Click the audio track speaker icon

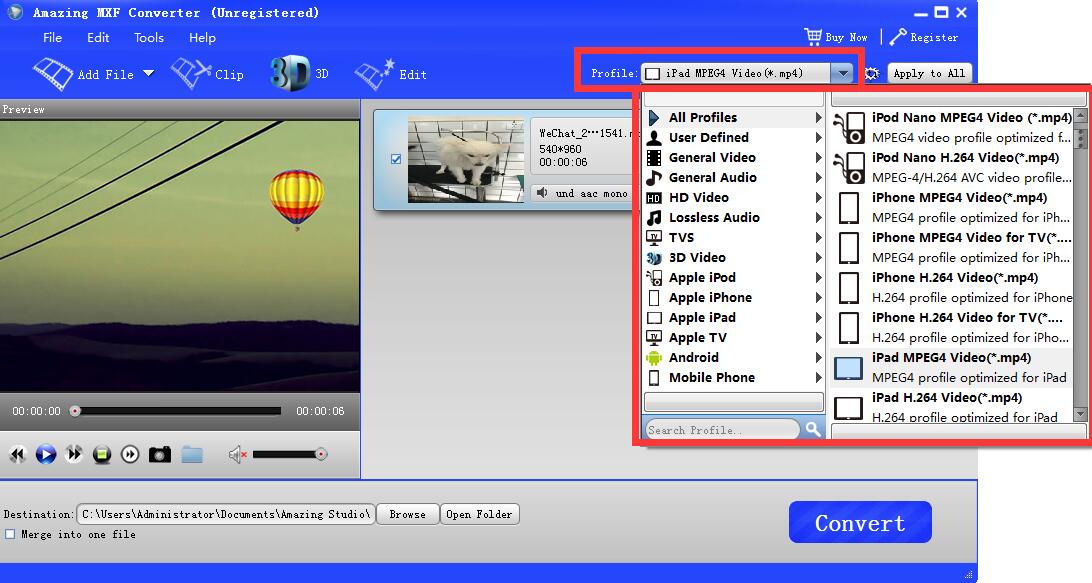click(542, 193)
